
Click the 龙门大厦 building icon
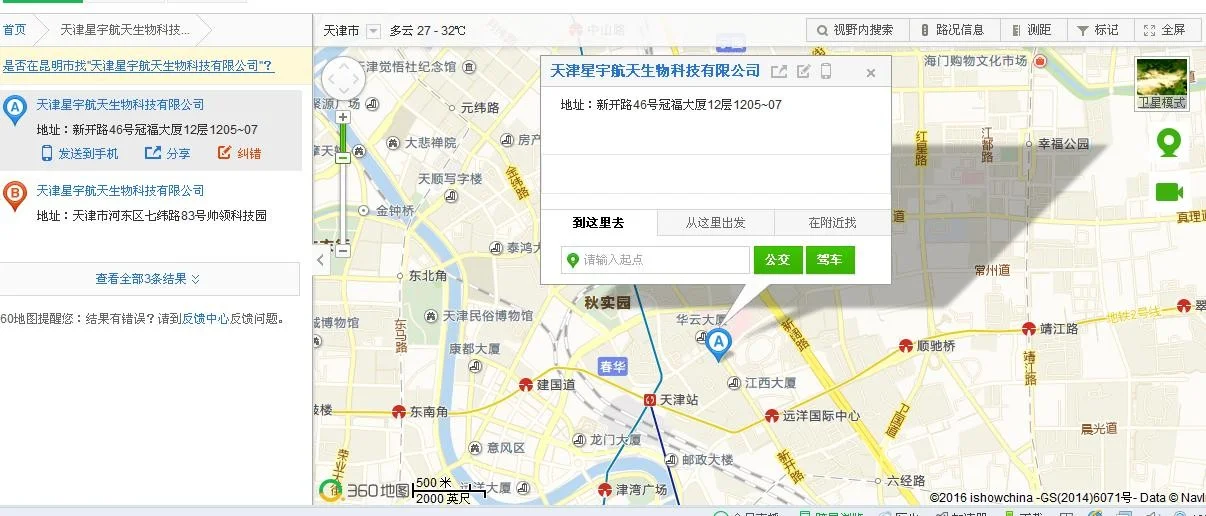tap(577, 439)
